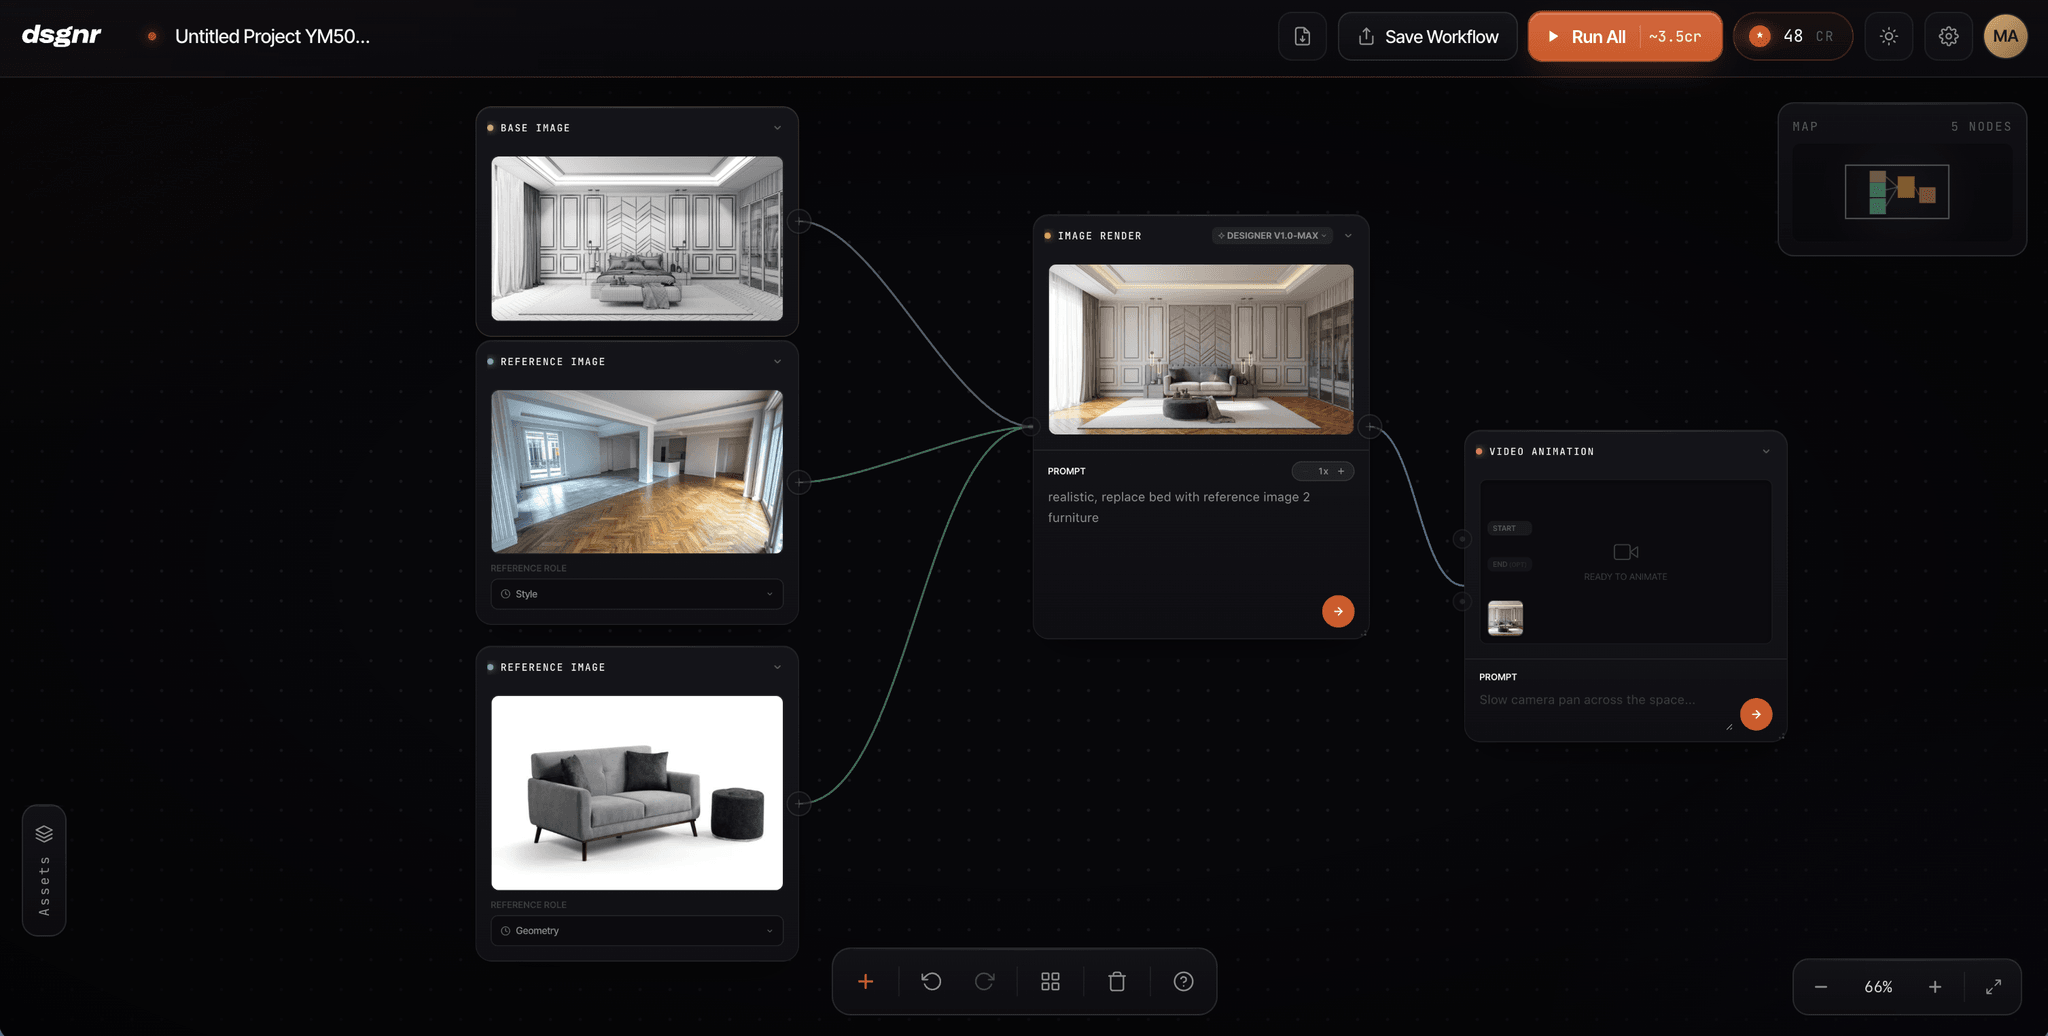This screenshot has width=2048, height=1036.
Task: Save the workflow
Action: [x=1427, y=36]
